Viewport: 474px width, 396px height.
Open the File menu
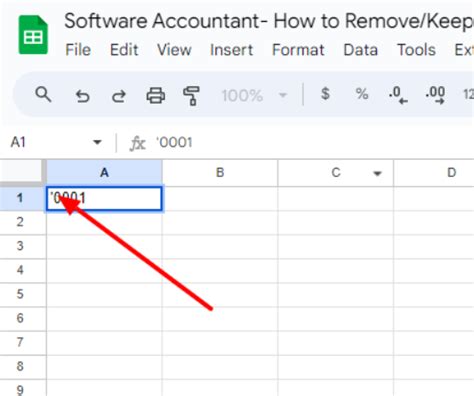pos(78,50)
